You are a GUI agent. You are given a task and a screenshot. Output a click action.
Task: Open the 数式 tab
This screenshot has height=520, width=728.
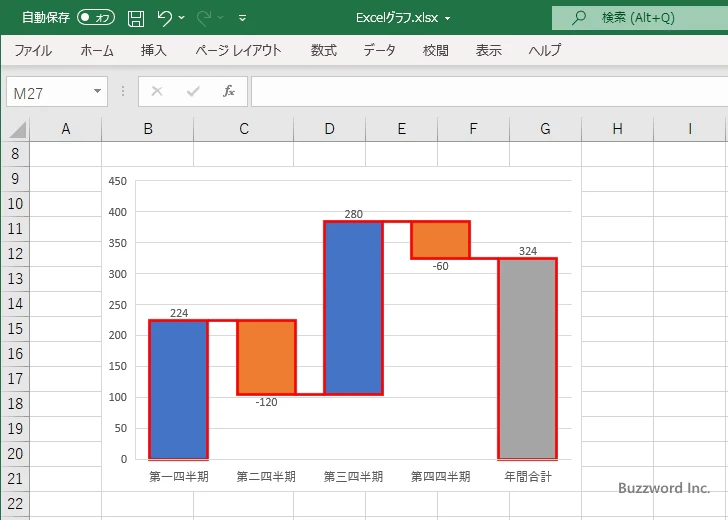click(x=324, y=50)
